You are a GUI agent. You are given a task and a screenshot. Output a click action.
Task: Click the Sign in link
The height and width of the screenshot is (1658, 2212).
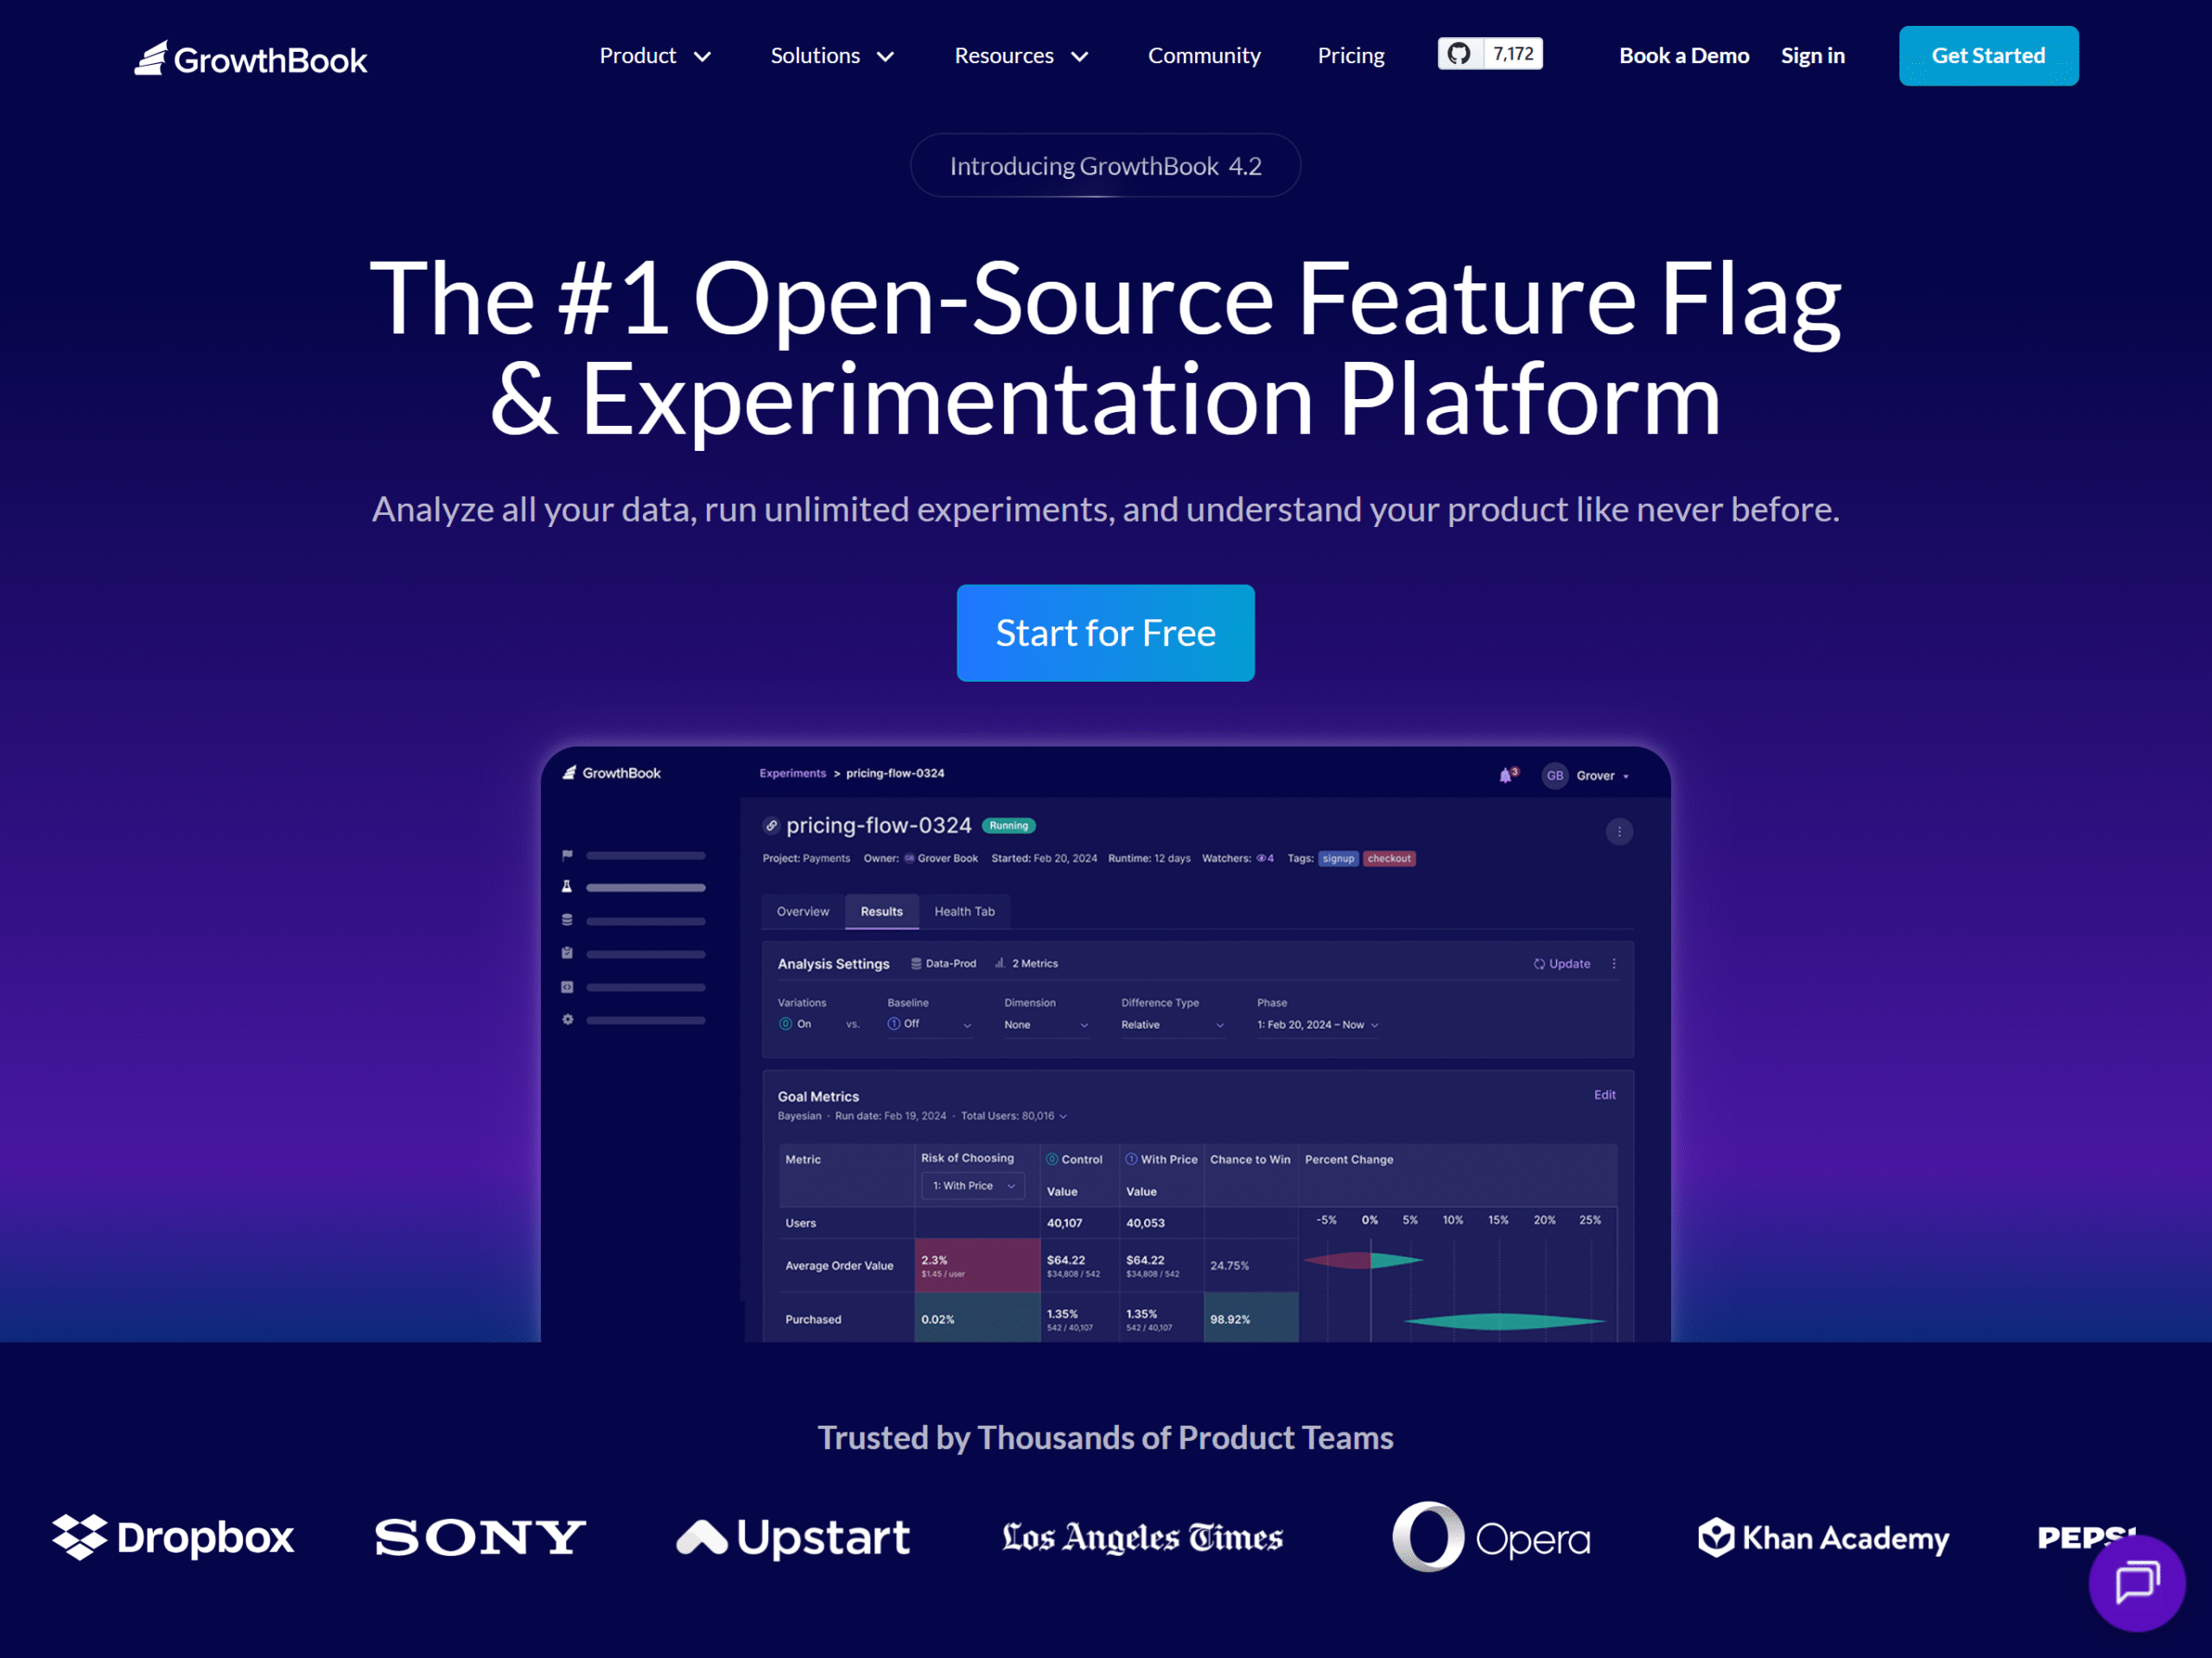[x=1811, y=56]
